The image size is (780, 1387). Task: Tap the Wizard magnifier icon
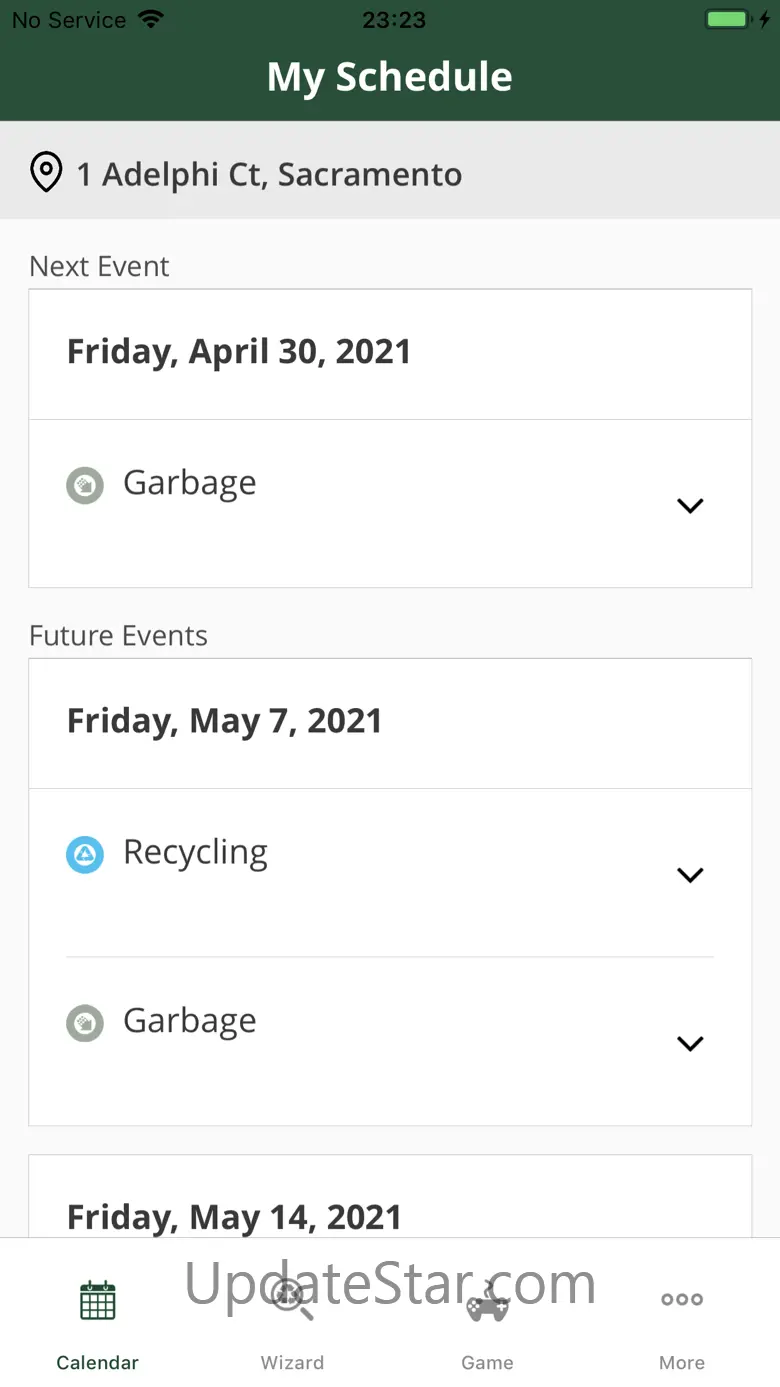click(x=292, y=1300)
